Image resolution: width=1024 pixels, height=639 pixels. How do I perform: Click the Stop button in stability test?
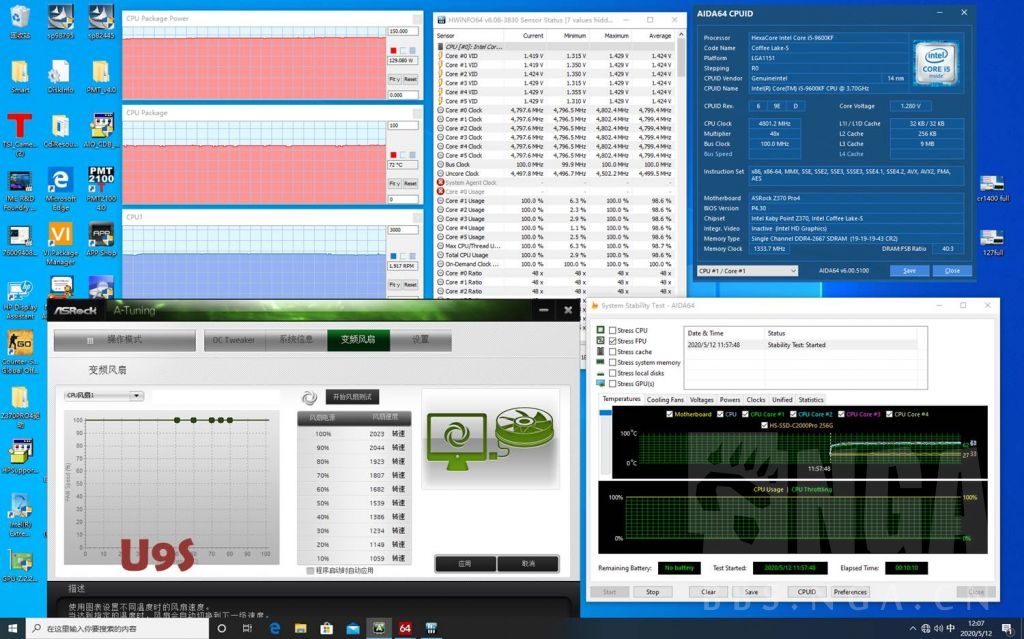click(652, 592)
